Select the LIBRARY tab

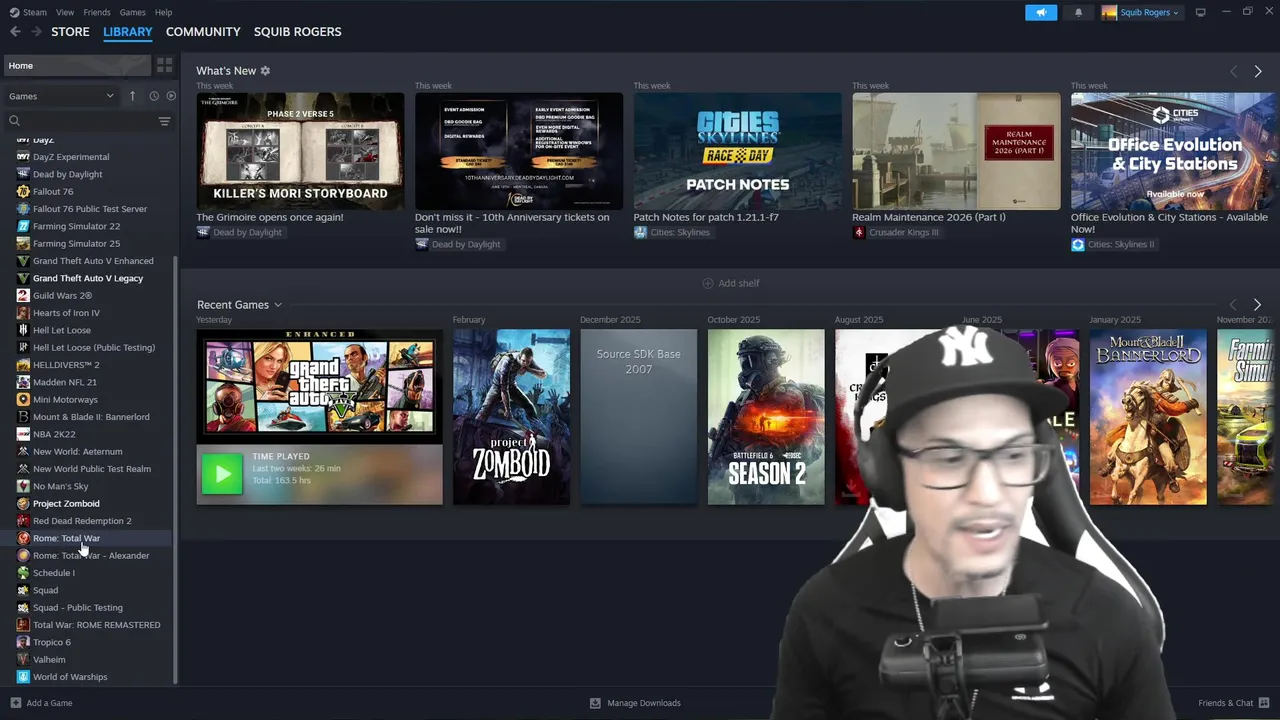128,32
